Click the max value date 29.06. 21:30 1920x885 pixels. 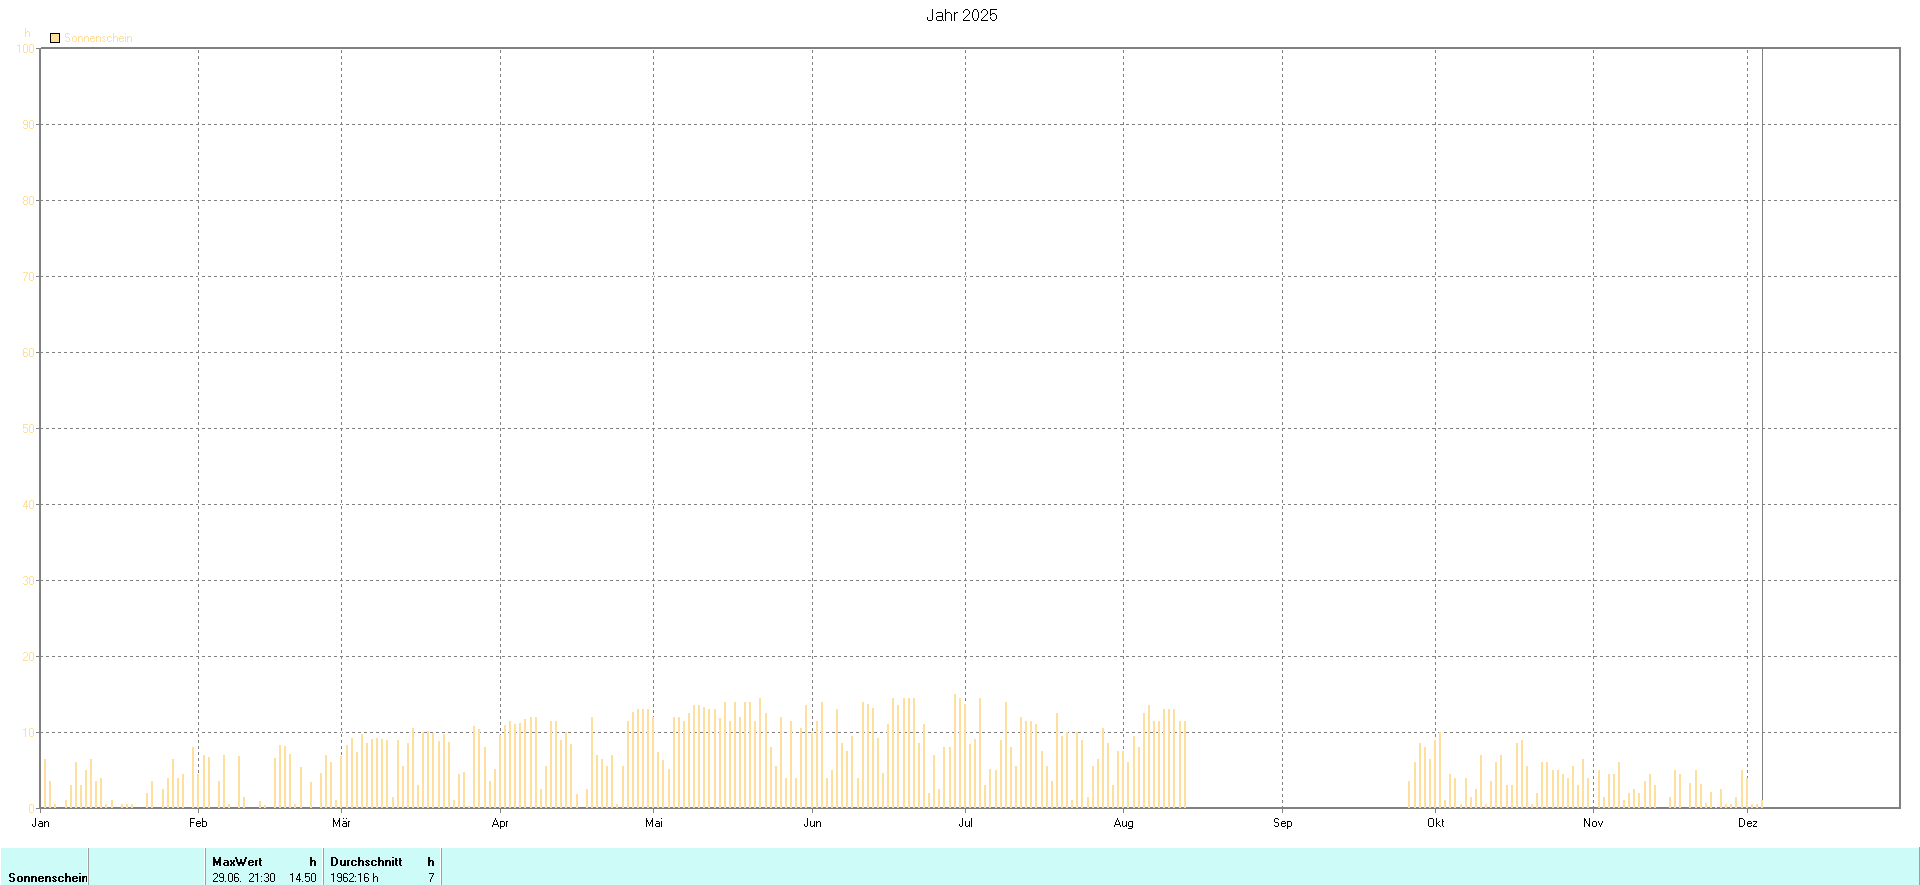243,877
